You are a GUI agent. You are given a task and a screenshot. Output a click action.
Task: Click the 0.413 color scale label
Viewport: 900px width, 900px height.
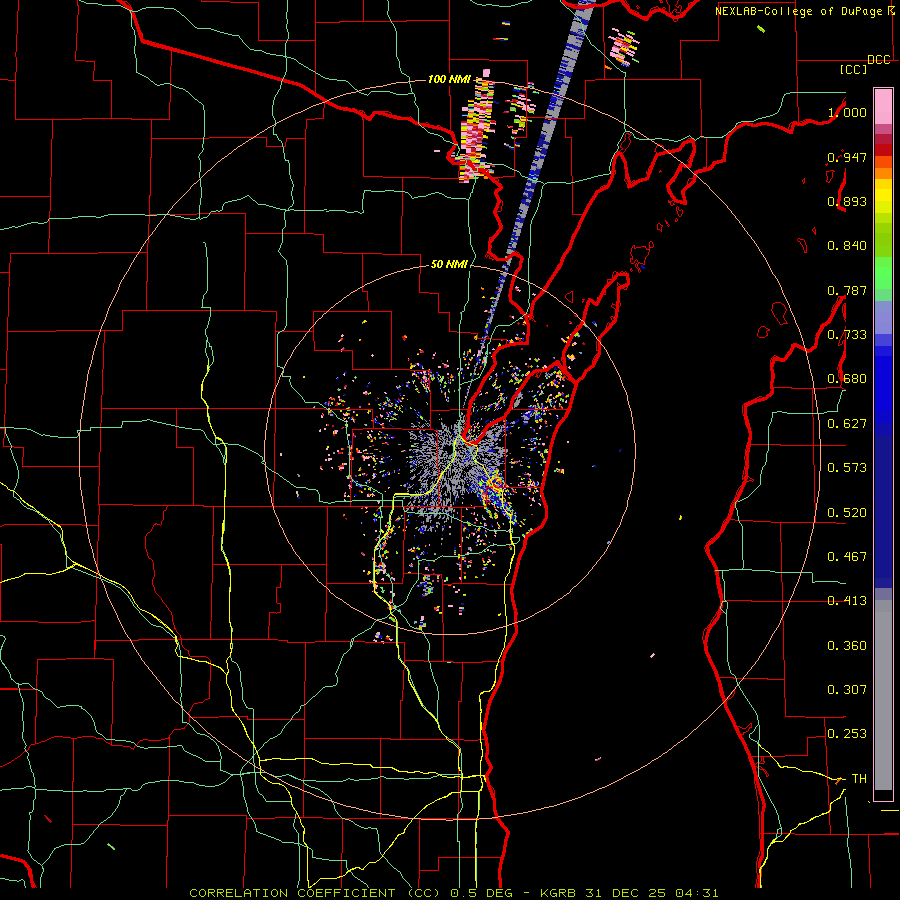(x=847, y=600)
